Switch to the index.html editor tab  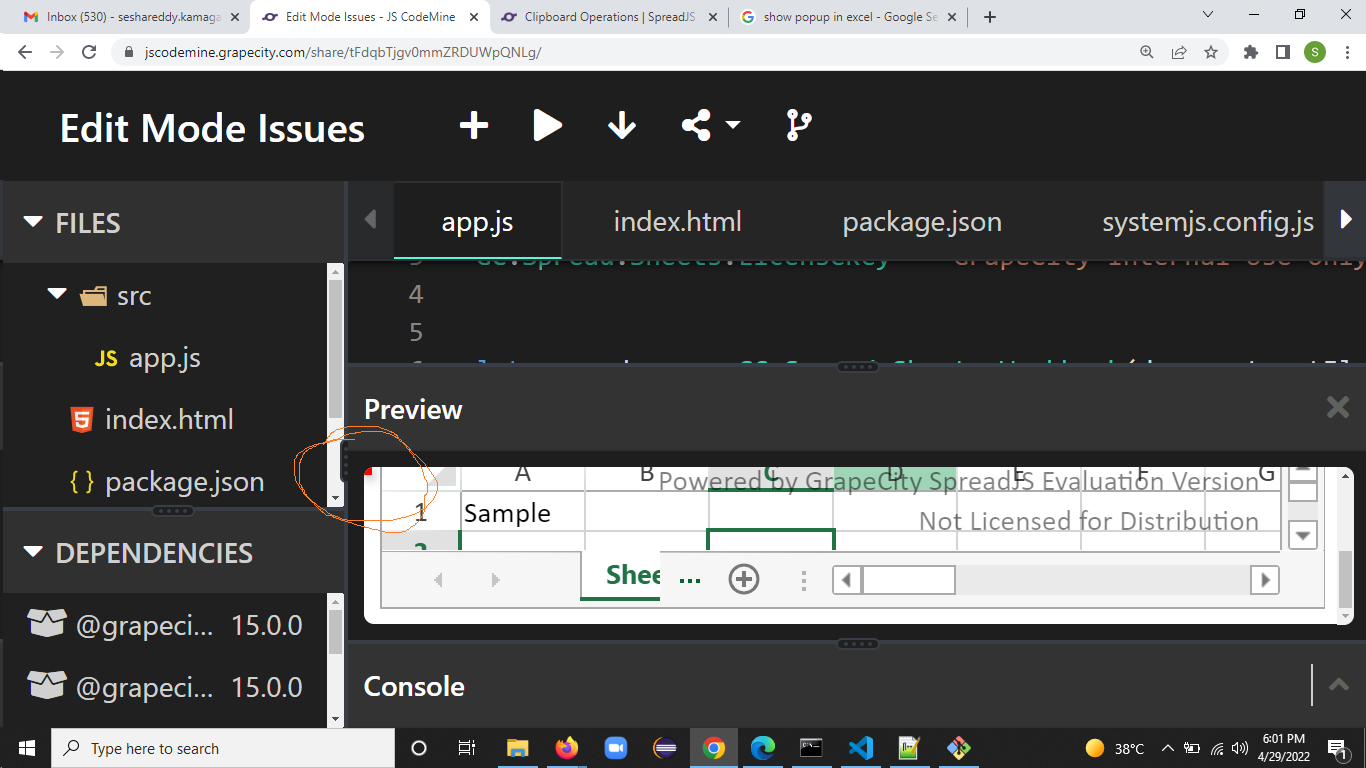point(677,221)
